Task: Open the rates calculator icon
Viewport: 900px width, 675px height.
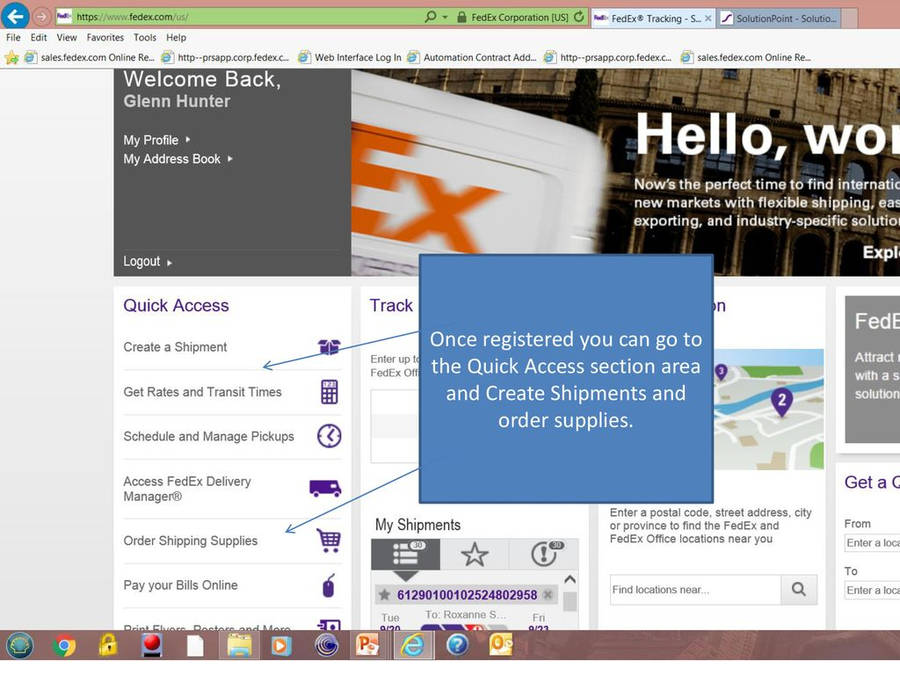Action: (x=329, y=392)
